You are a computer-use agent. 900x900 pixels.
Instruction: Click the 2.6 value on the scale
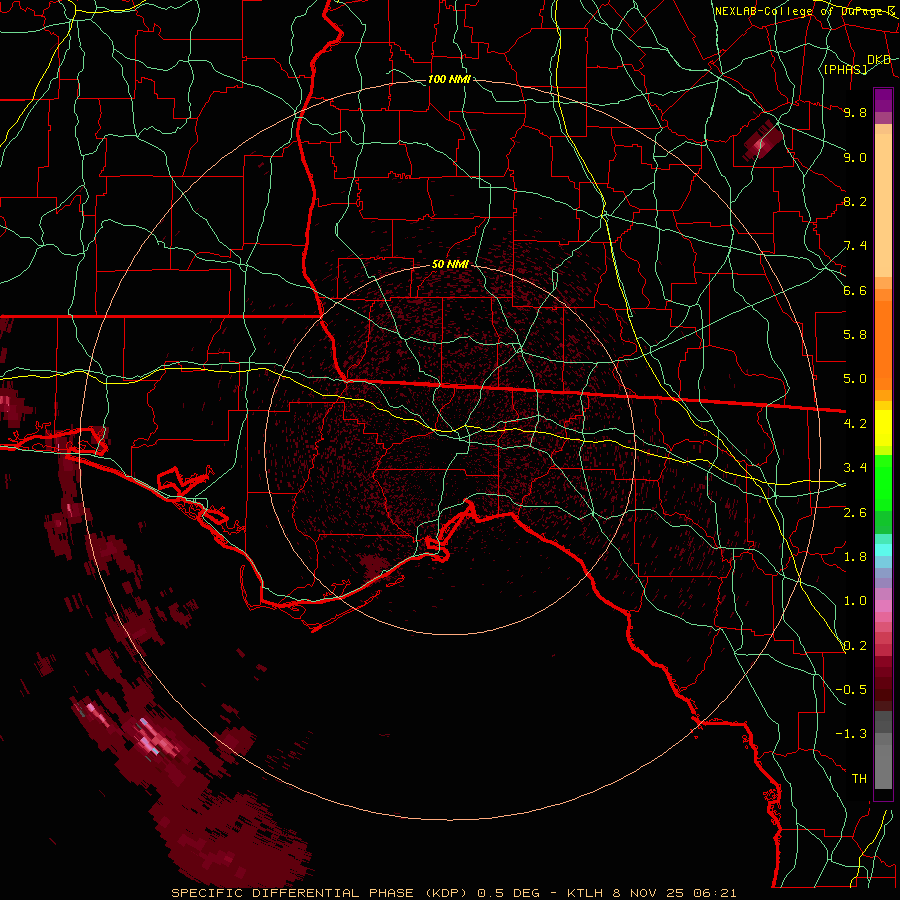coord(855,513)
